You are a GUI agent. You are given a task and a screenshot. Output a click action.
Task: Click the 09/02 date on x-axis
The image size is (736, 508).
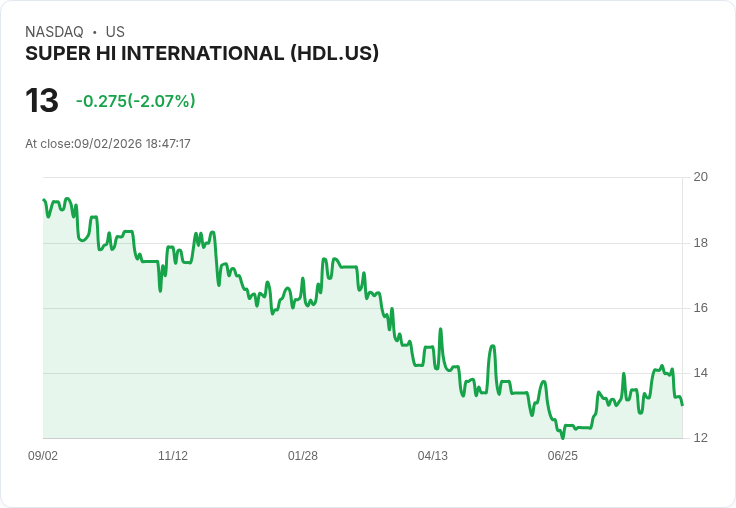click(x=43, y=455)
